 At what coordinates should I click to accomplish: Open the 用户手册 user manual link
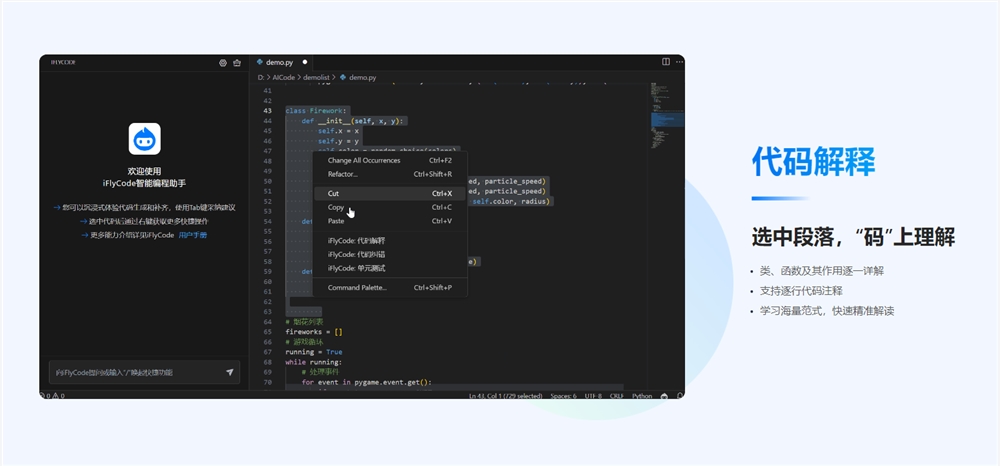click(193, 235)
